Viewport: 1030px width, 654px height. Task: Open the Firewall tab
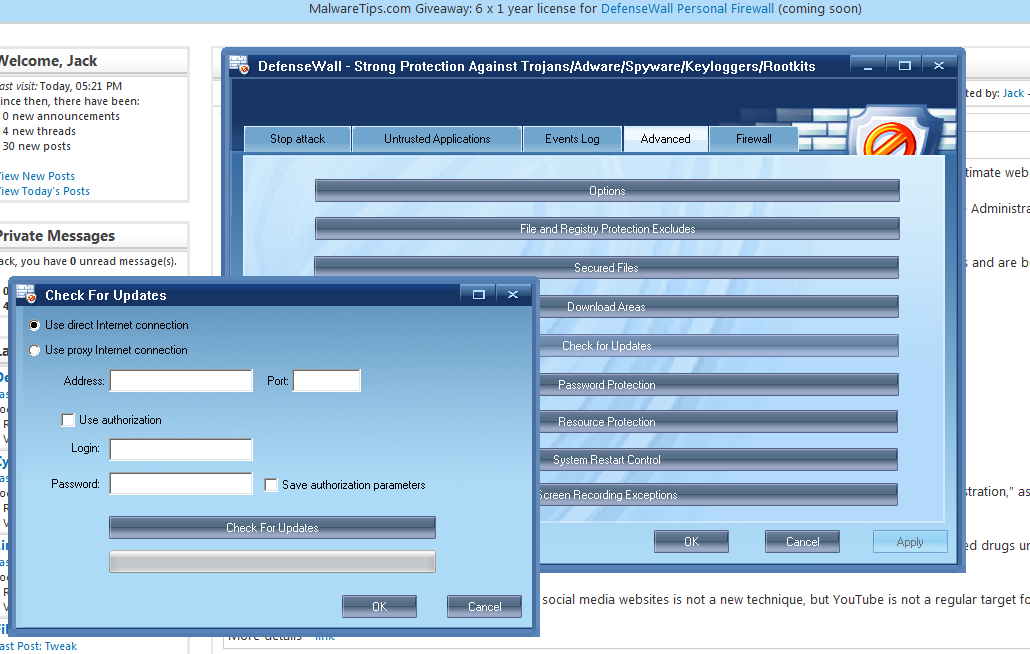coord(753,139)
